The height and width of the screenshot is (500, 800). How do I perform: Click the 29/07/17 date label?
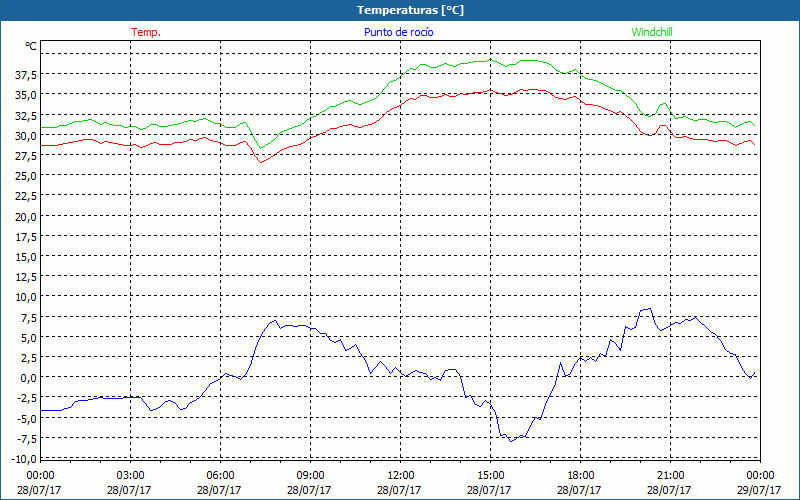point(759,490)
